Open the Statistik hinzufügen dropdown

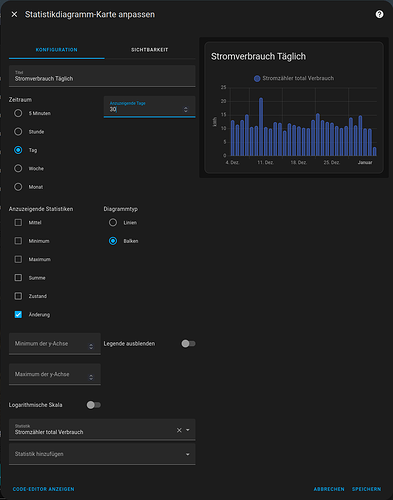[x=102, y=454]
